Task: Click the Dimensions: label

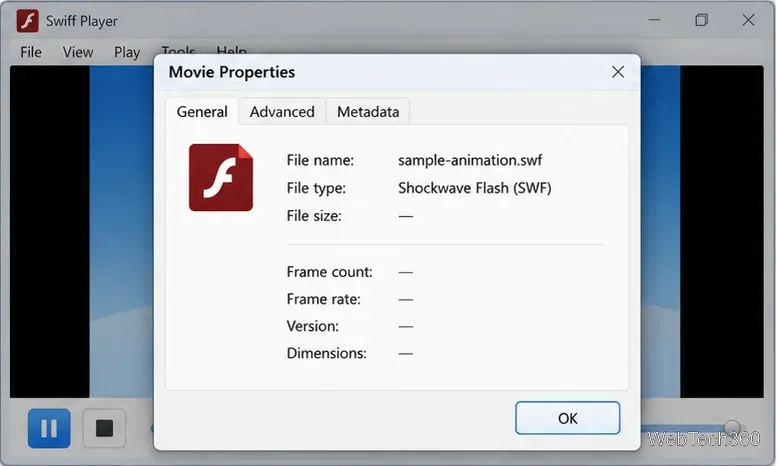Action: click(x=326, y=353)
